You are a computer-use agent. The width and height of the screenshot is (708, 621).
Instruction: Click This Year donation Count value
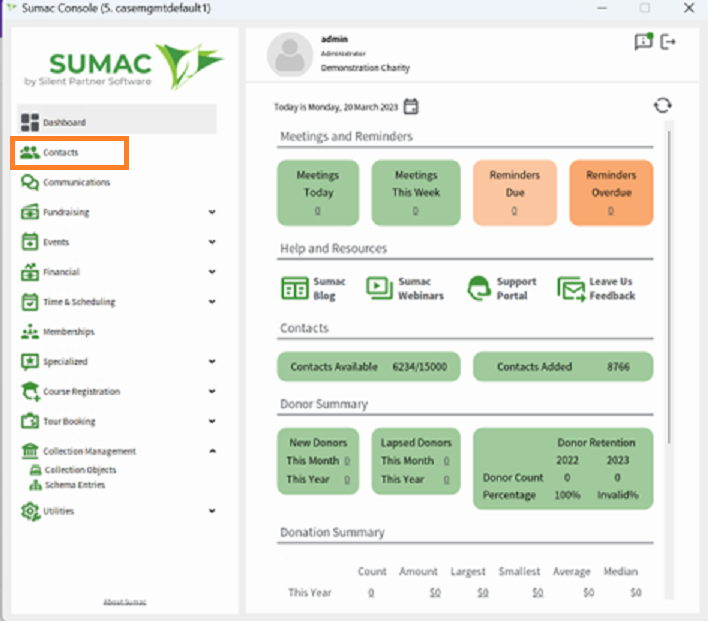(371, 592)
